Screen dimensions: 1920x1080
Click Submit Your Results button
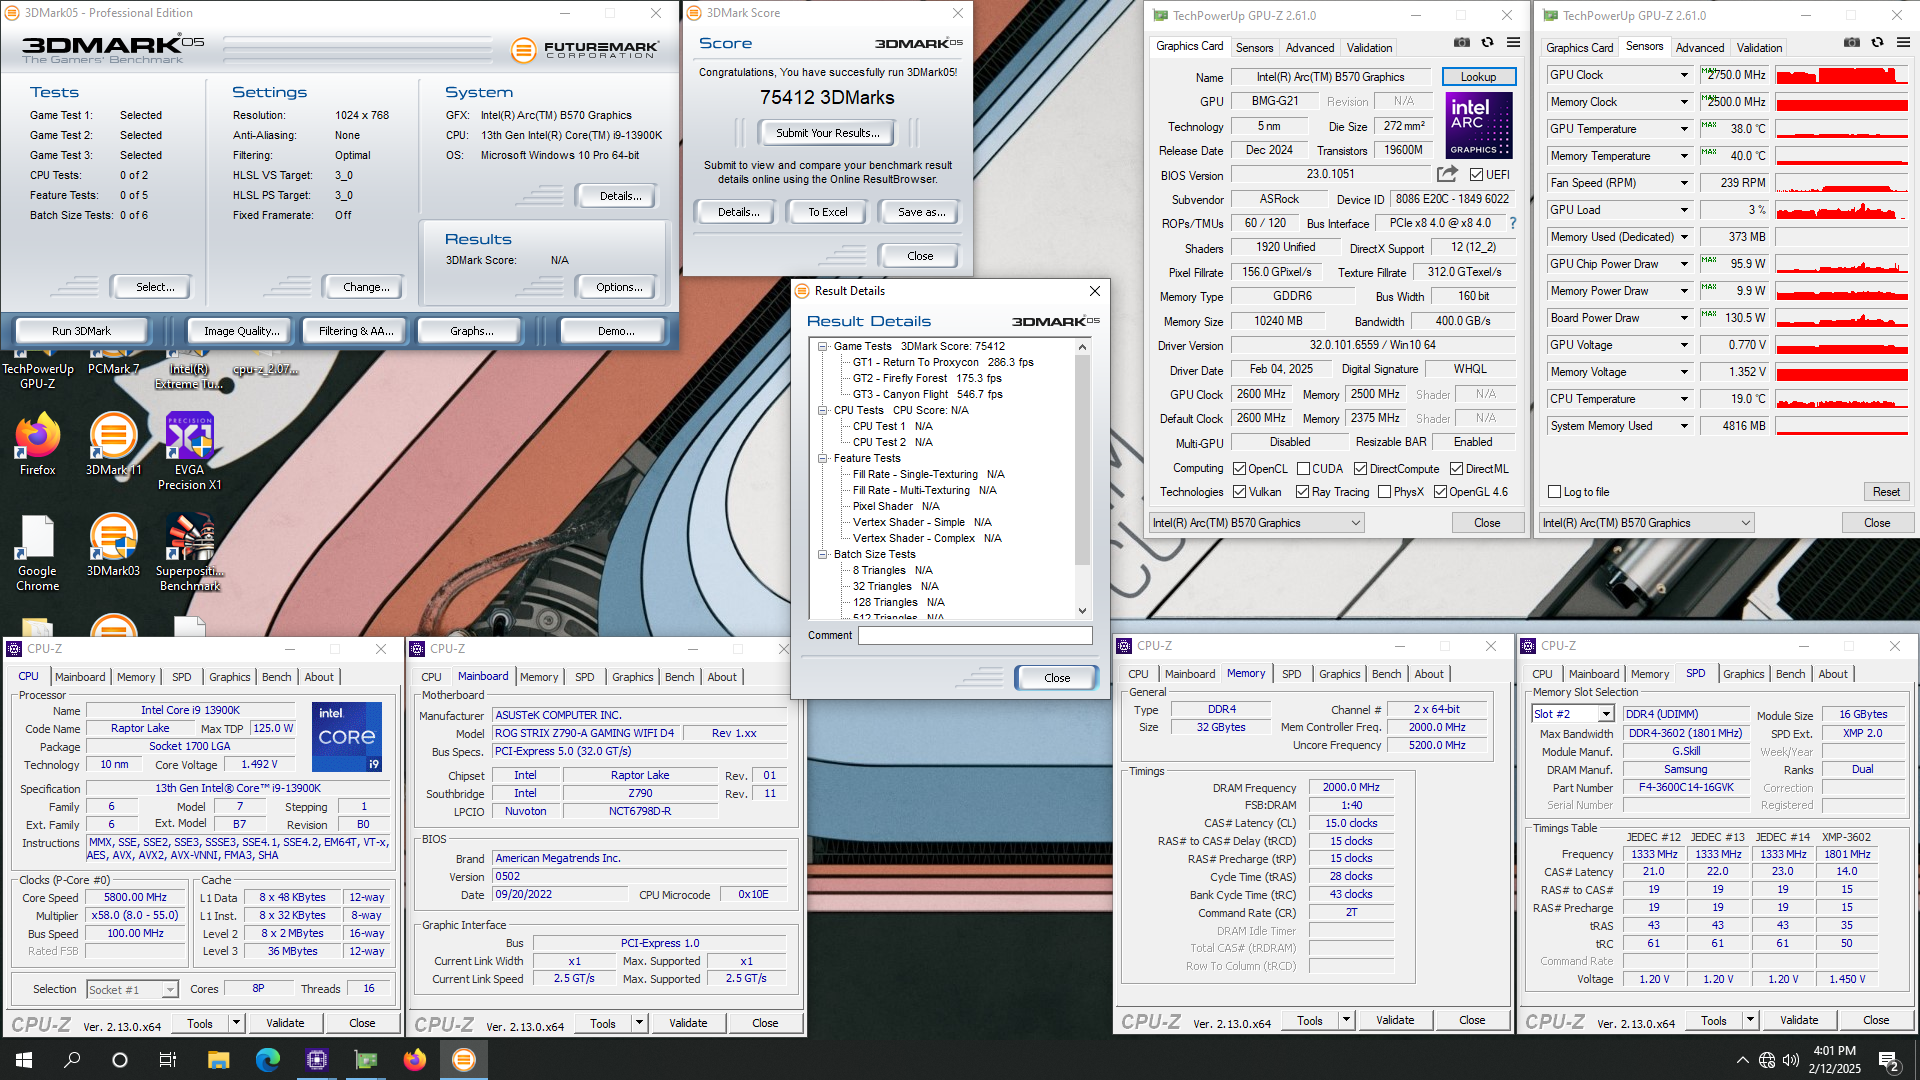click(x=828, y=133)
